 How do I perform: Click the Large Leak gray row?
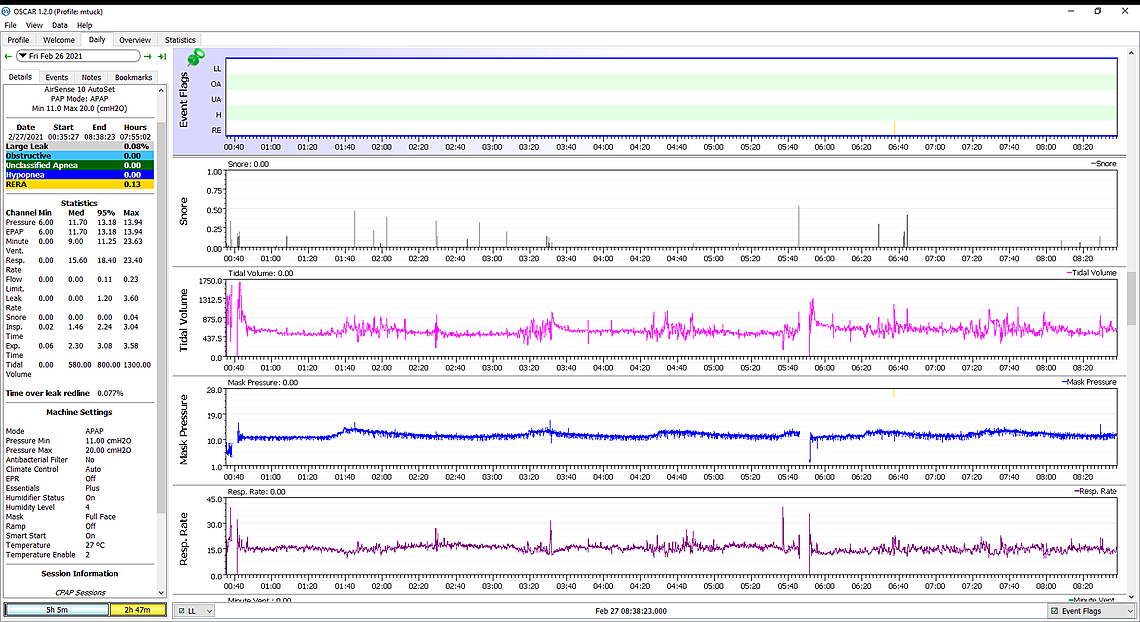click(x=79, y=146)
